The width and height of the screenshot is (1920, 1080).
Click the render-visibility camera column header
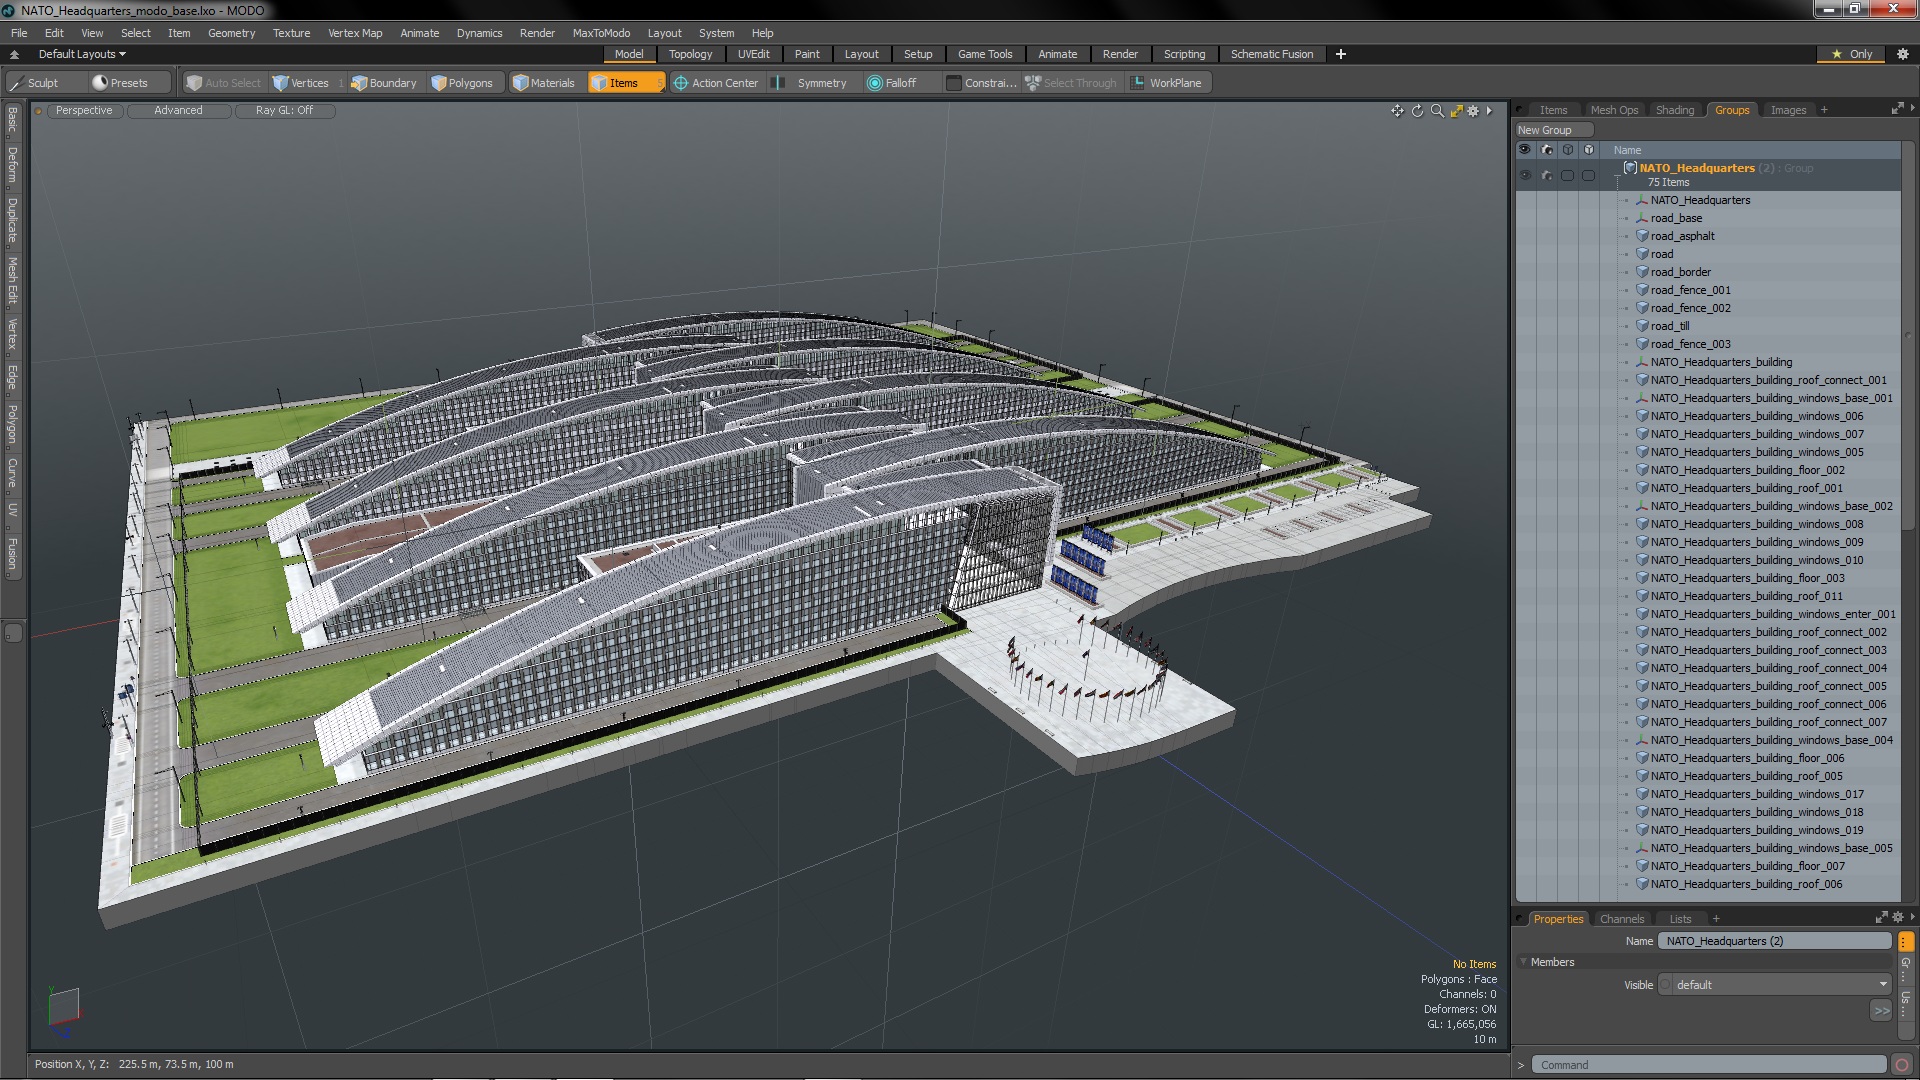[1547, 150]
